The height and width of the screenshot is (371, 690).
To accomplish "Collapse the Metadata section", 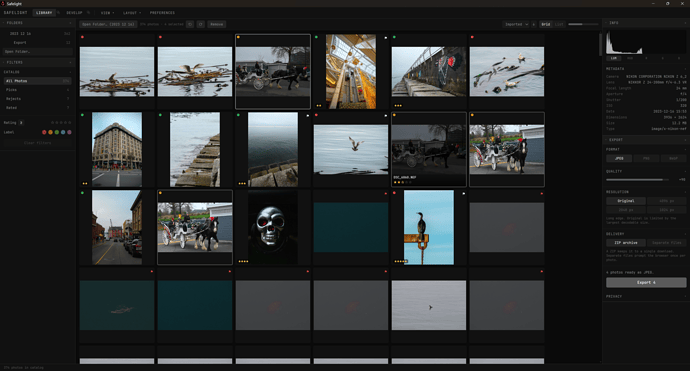I will (646, 69).
